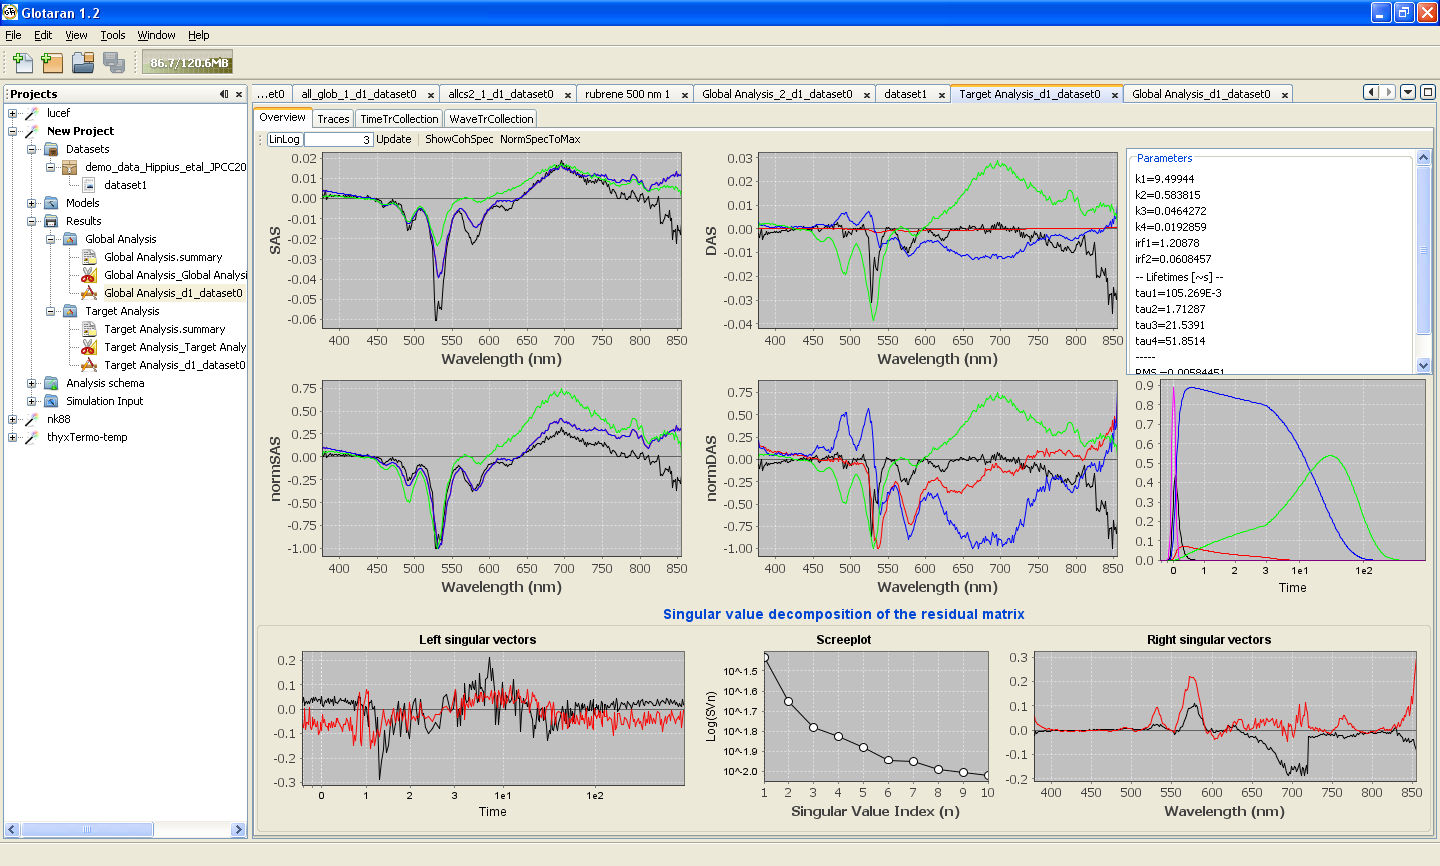This screenshot has height=866, width=1440.
Task: Click the Models folder icon
Action: pos(51,203)
